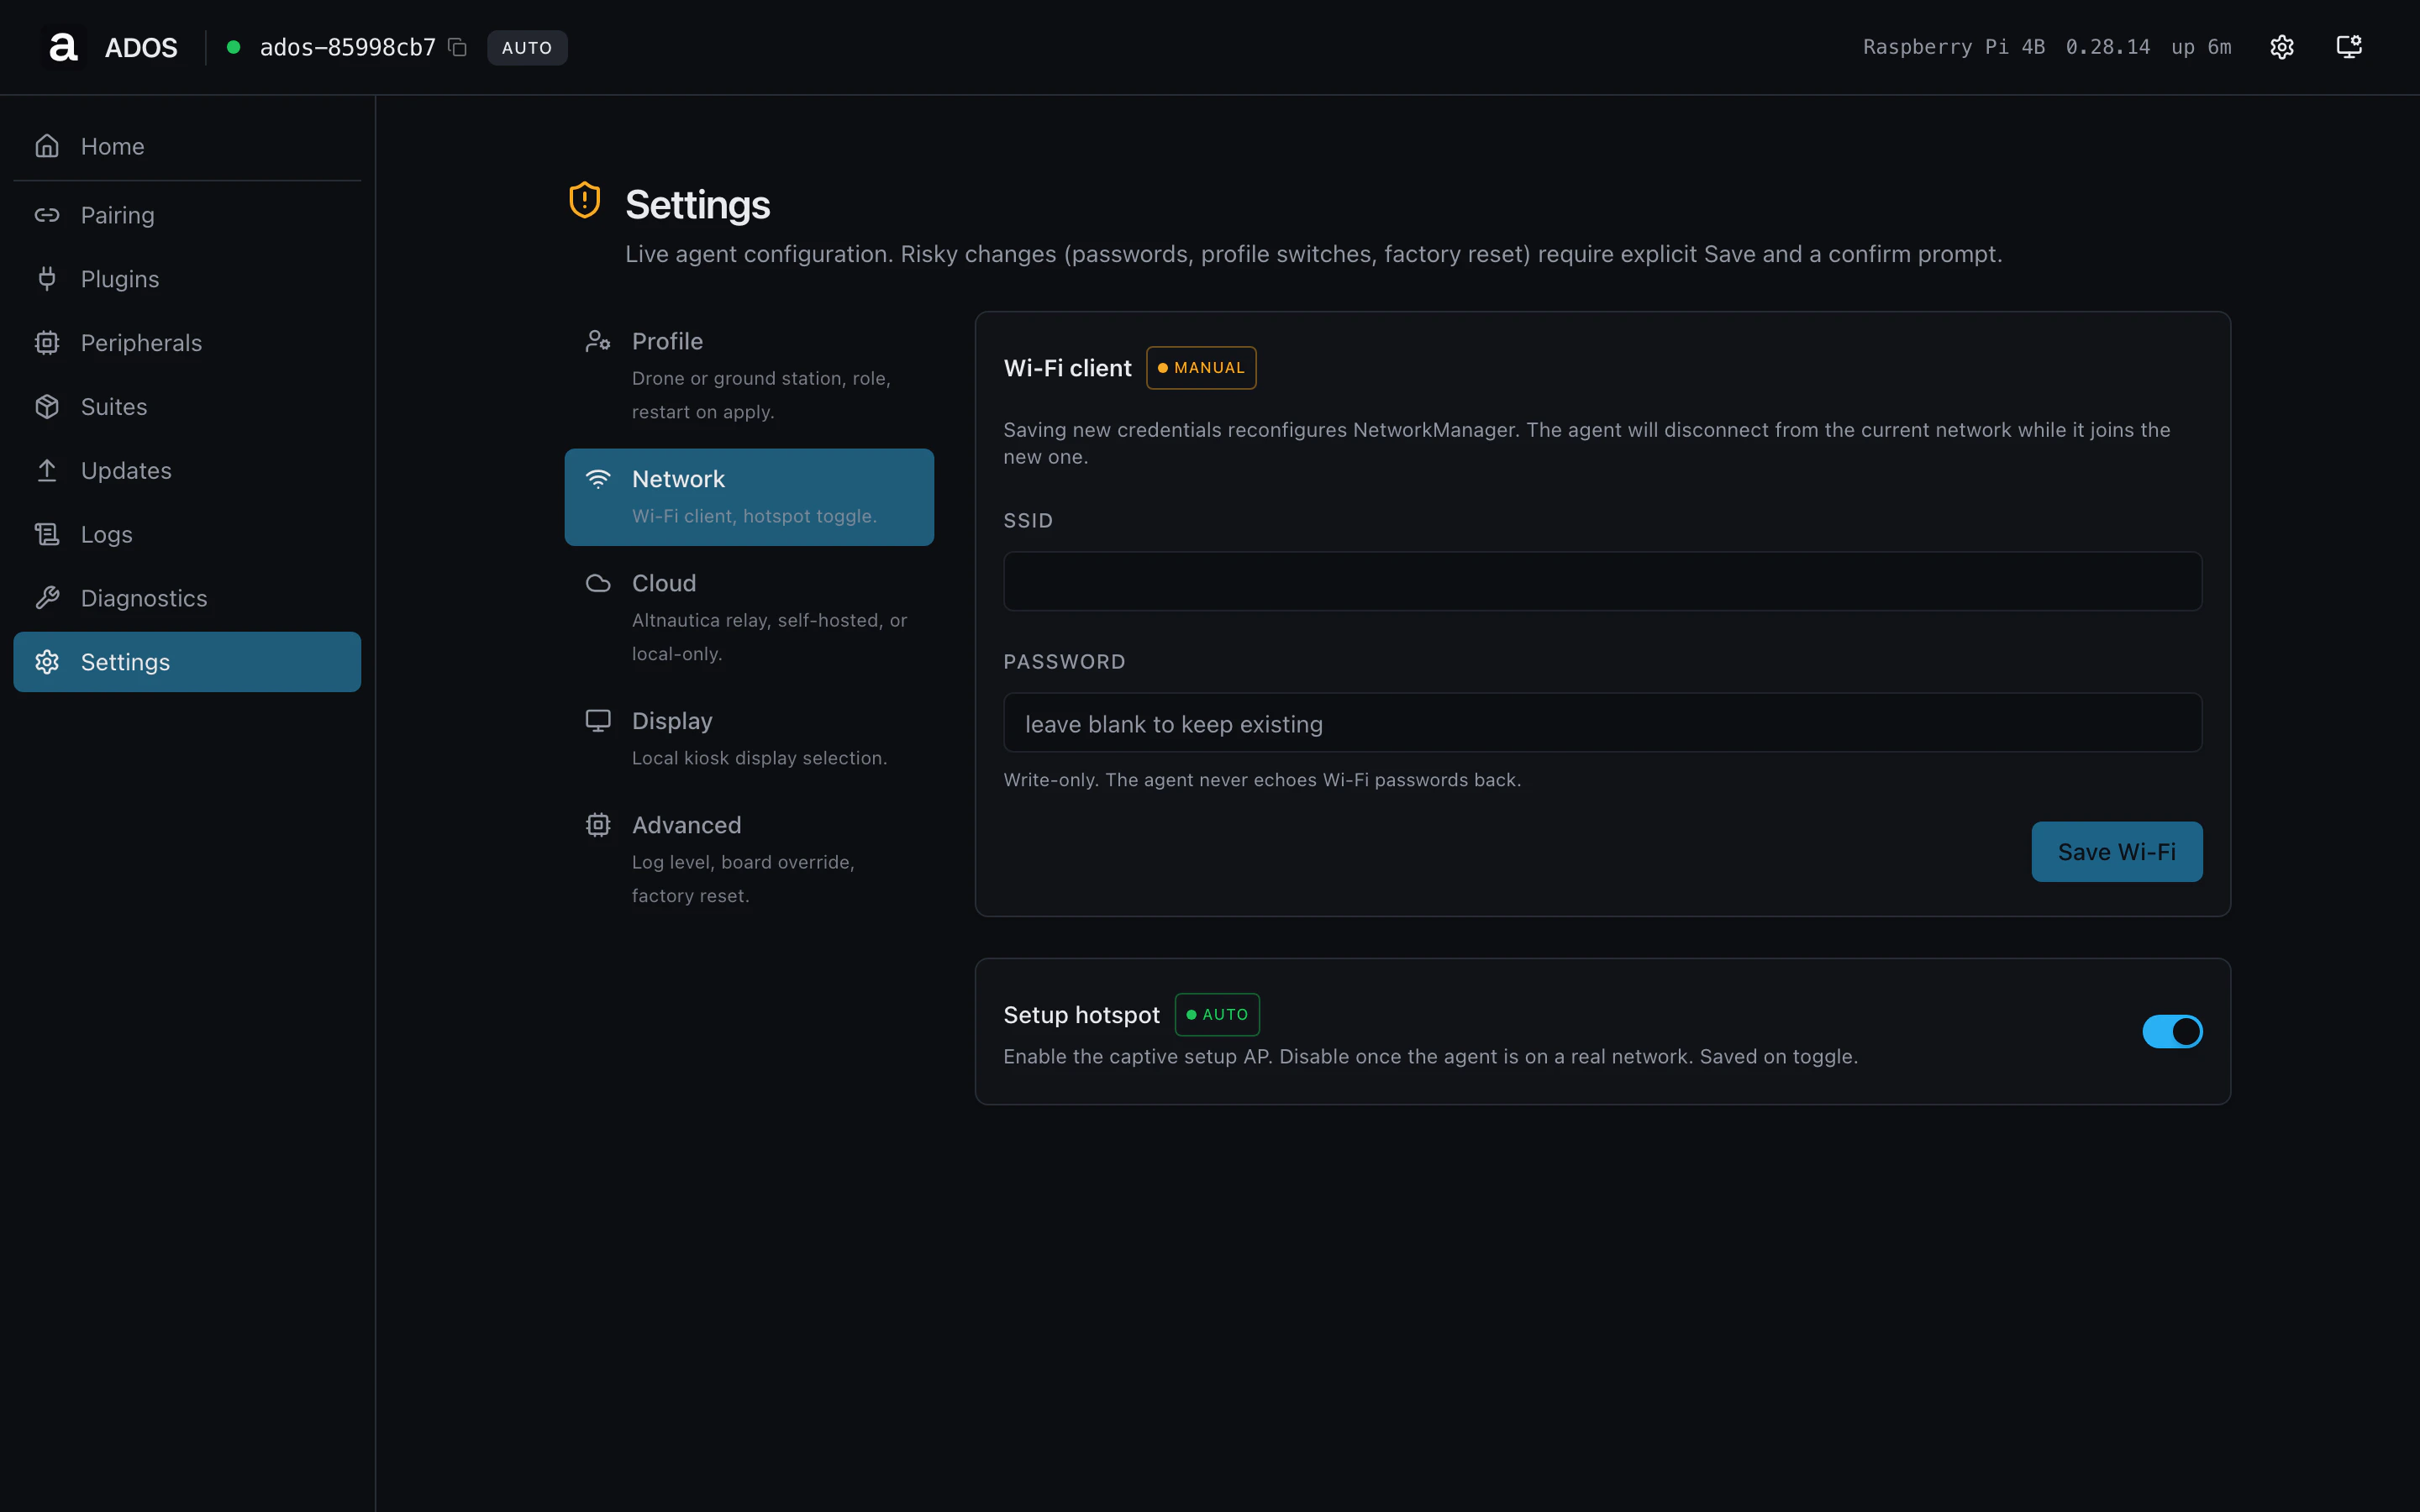Switch to the Cloud settings tab
The width and height of the screenshot is (2420, 1512).
coord(749,618)
